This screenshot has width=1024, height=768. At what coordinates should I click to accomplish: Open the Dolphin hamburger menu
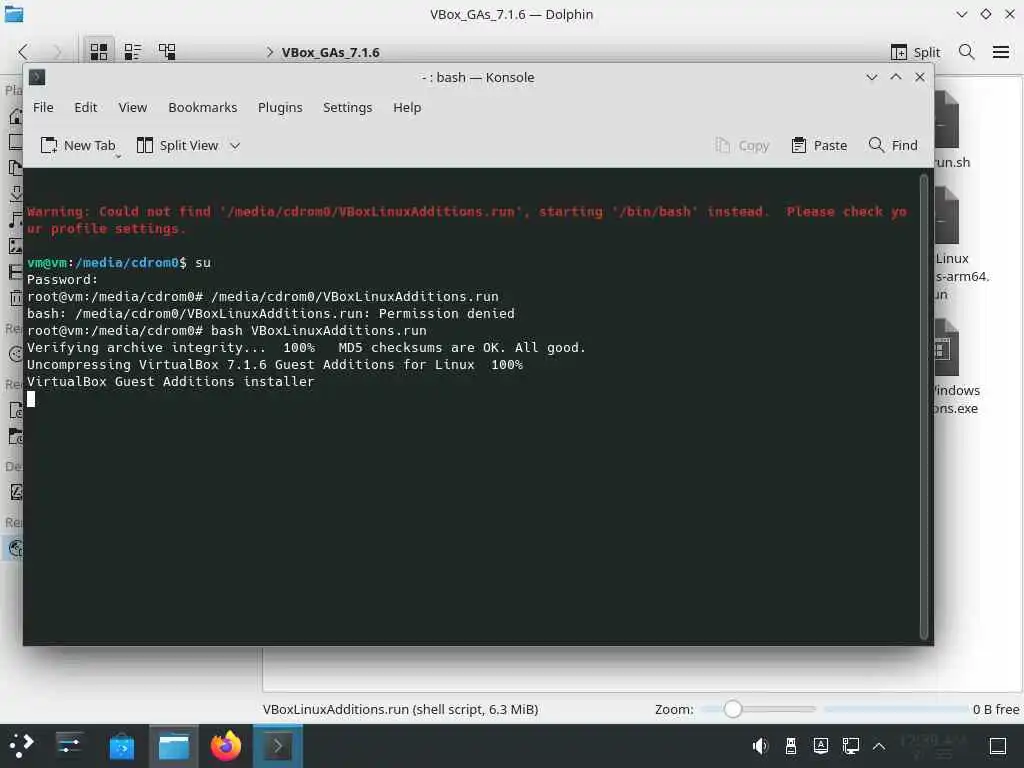[x=1000, y=52]
